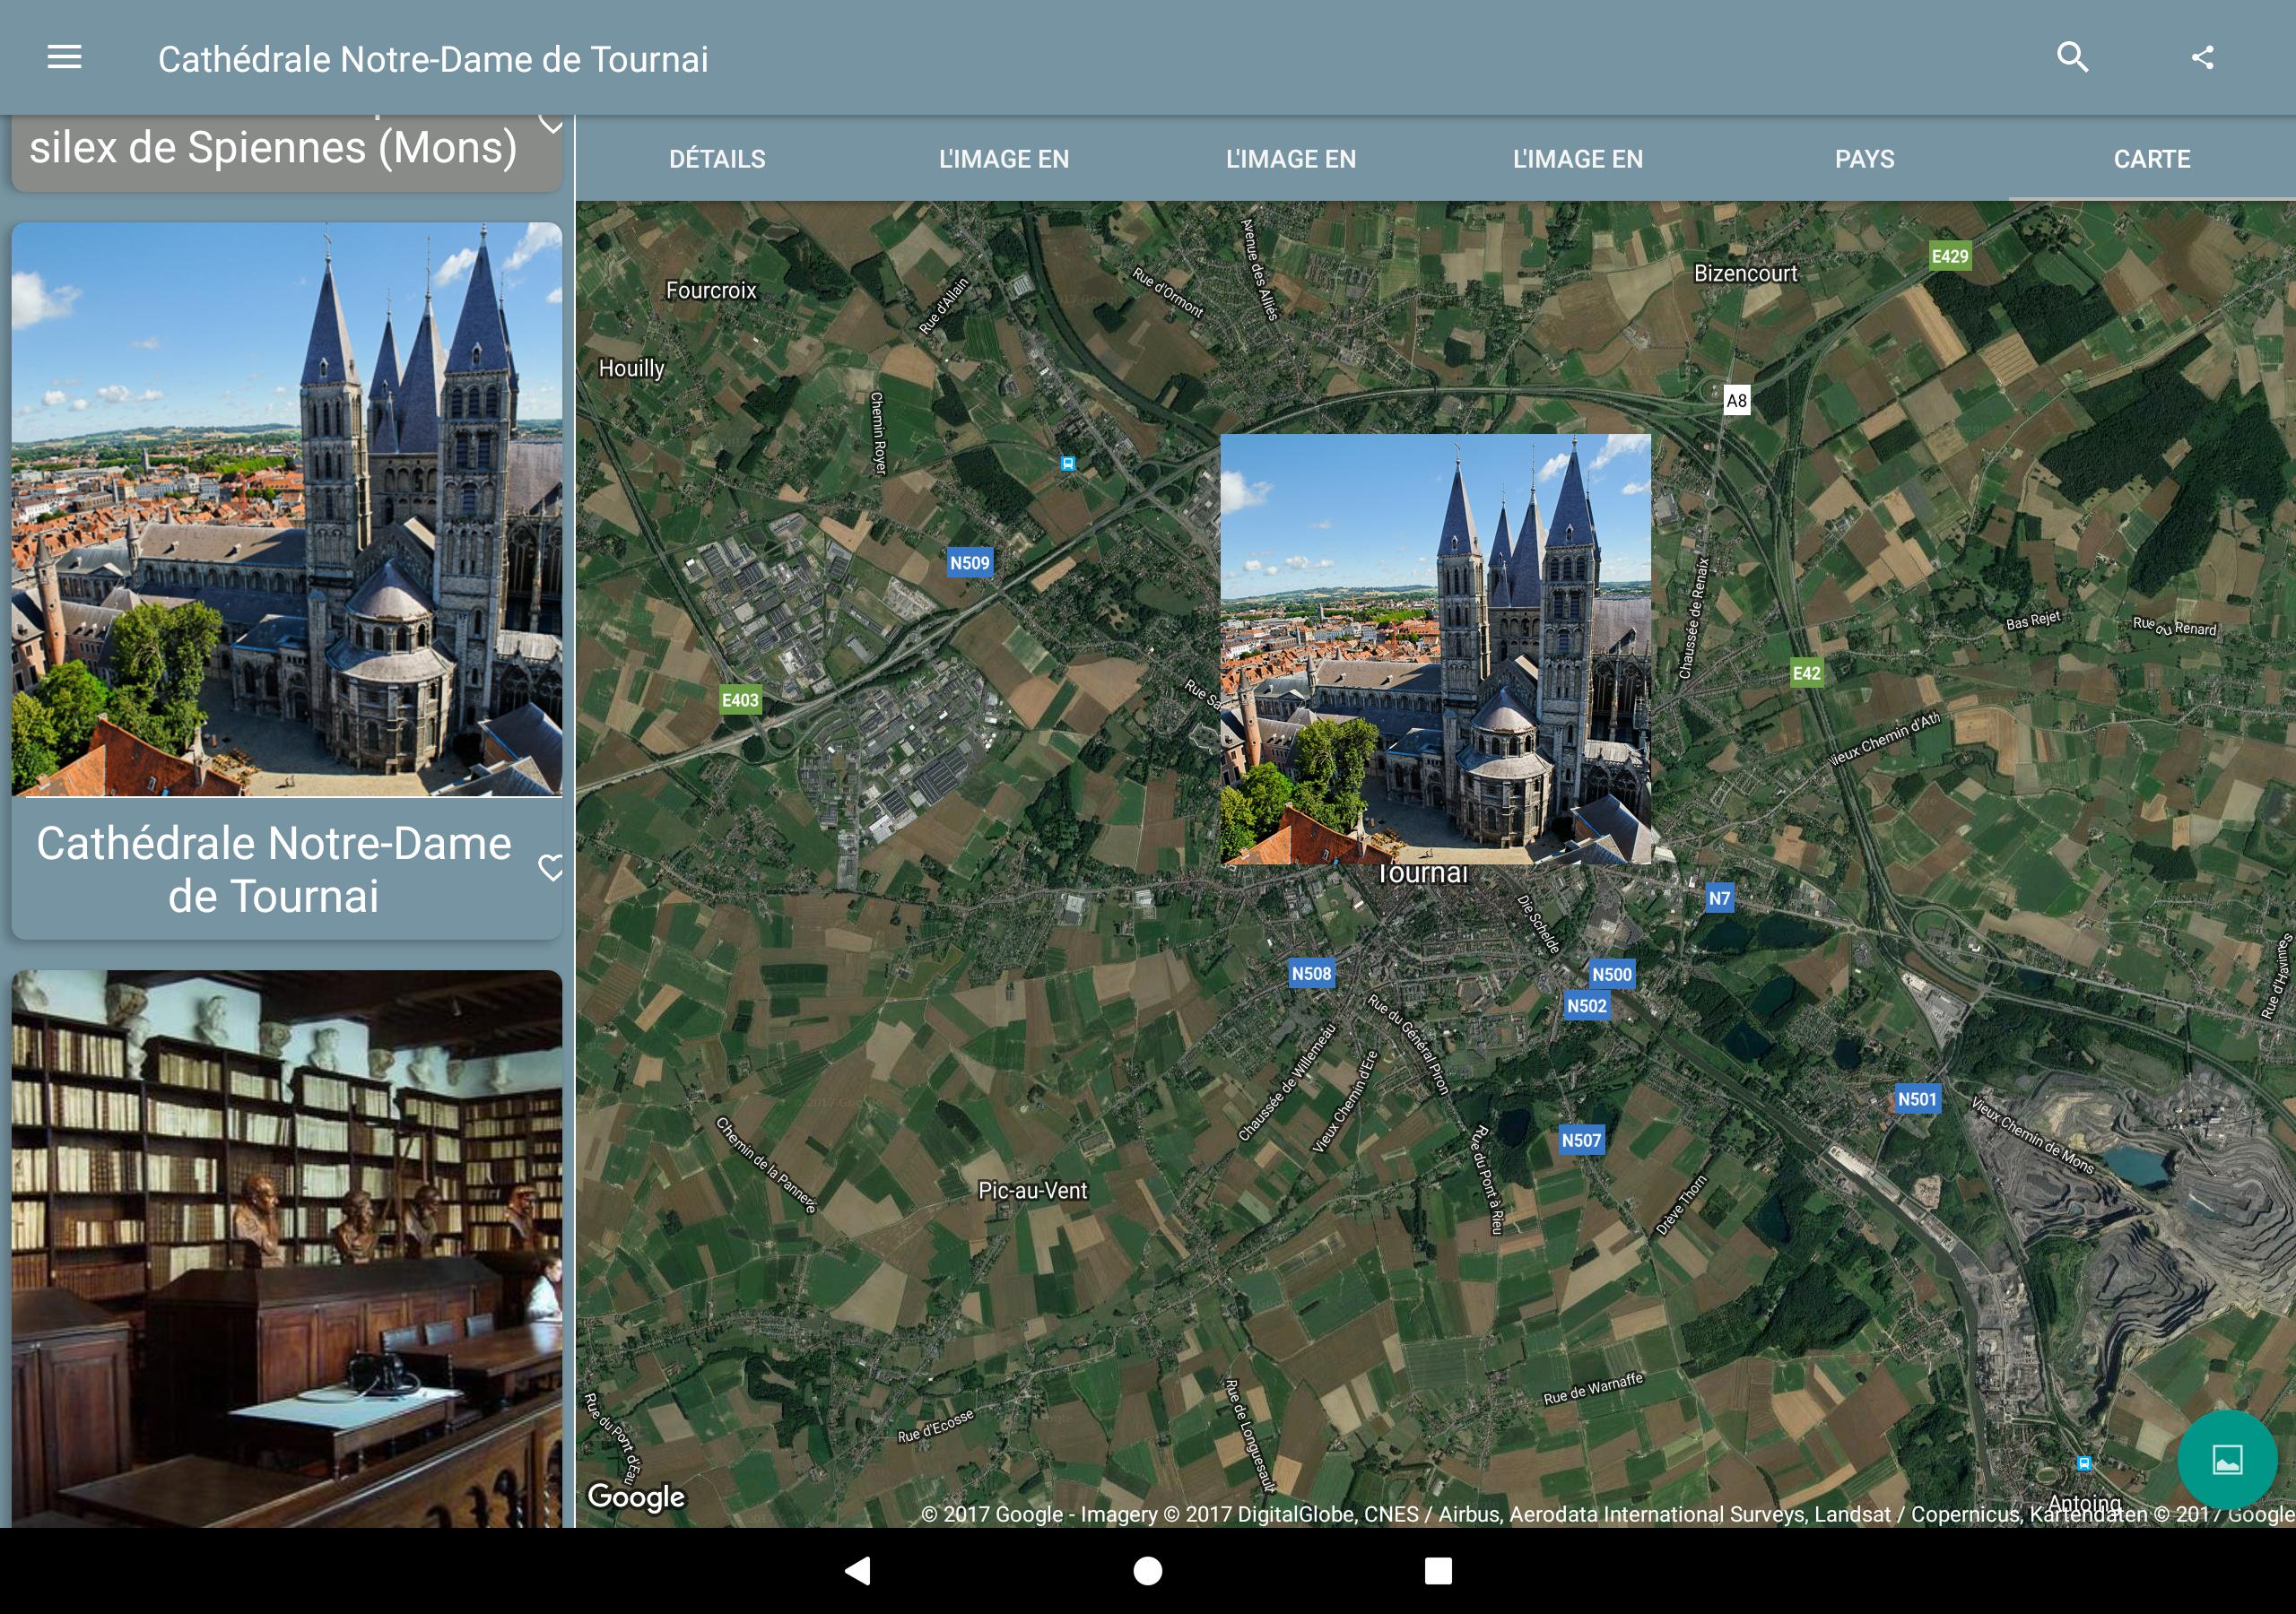
Task: Click the E42 road badge
Action: [x=1806, y=673]
